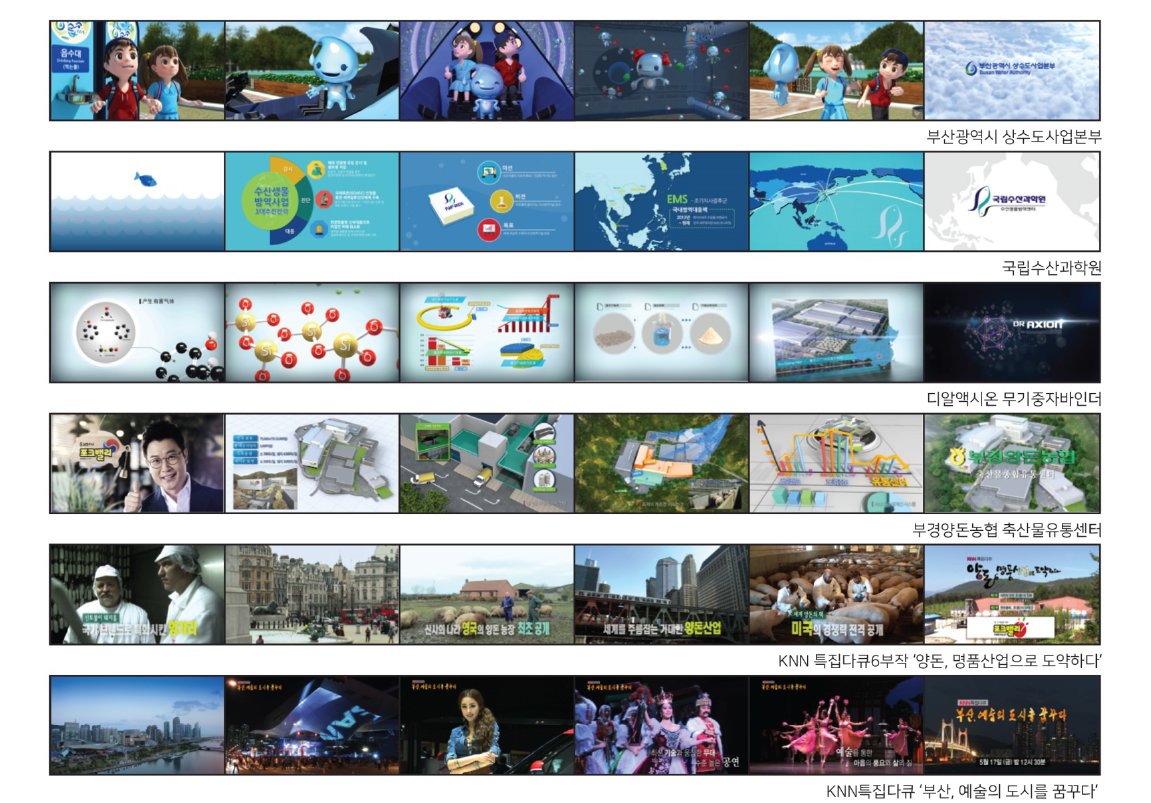
Task: Open thumbnail of woman in denim jacket
Action: click(x=487, y=725)
